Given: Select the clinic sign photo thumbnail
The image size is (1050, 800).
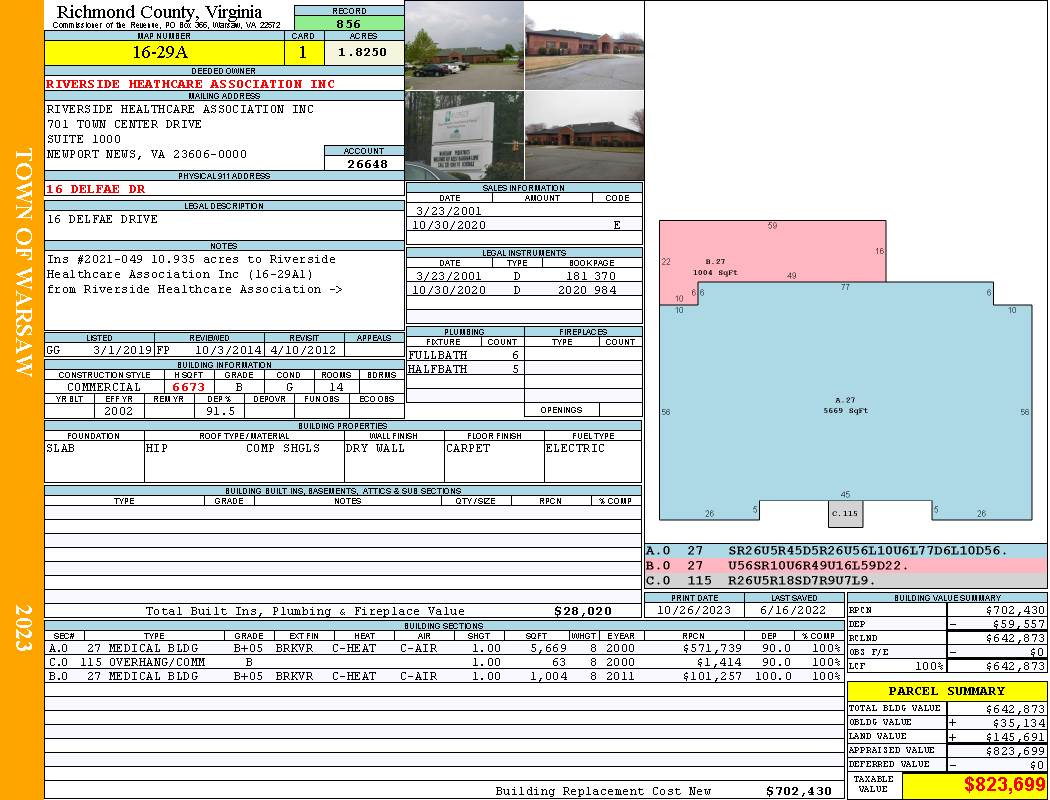Looking at the screenshot, I should click(465, 136).
